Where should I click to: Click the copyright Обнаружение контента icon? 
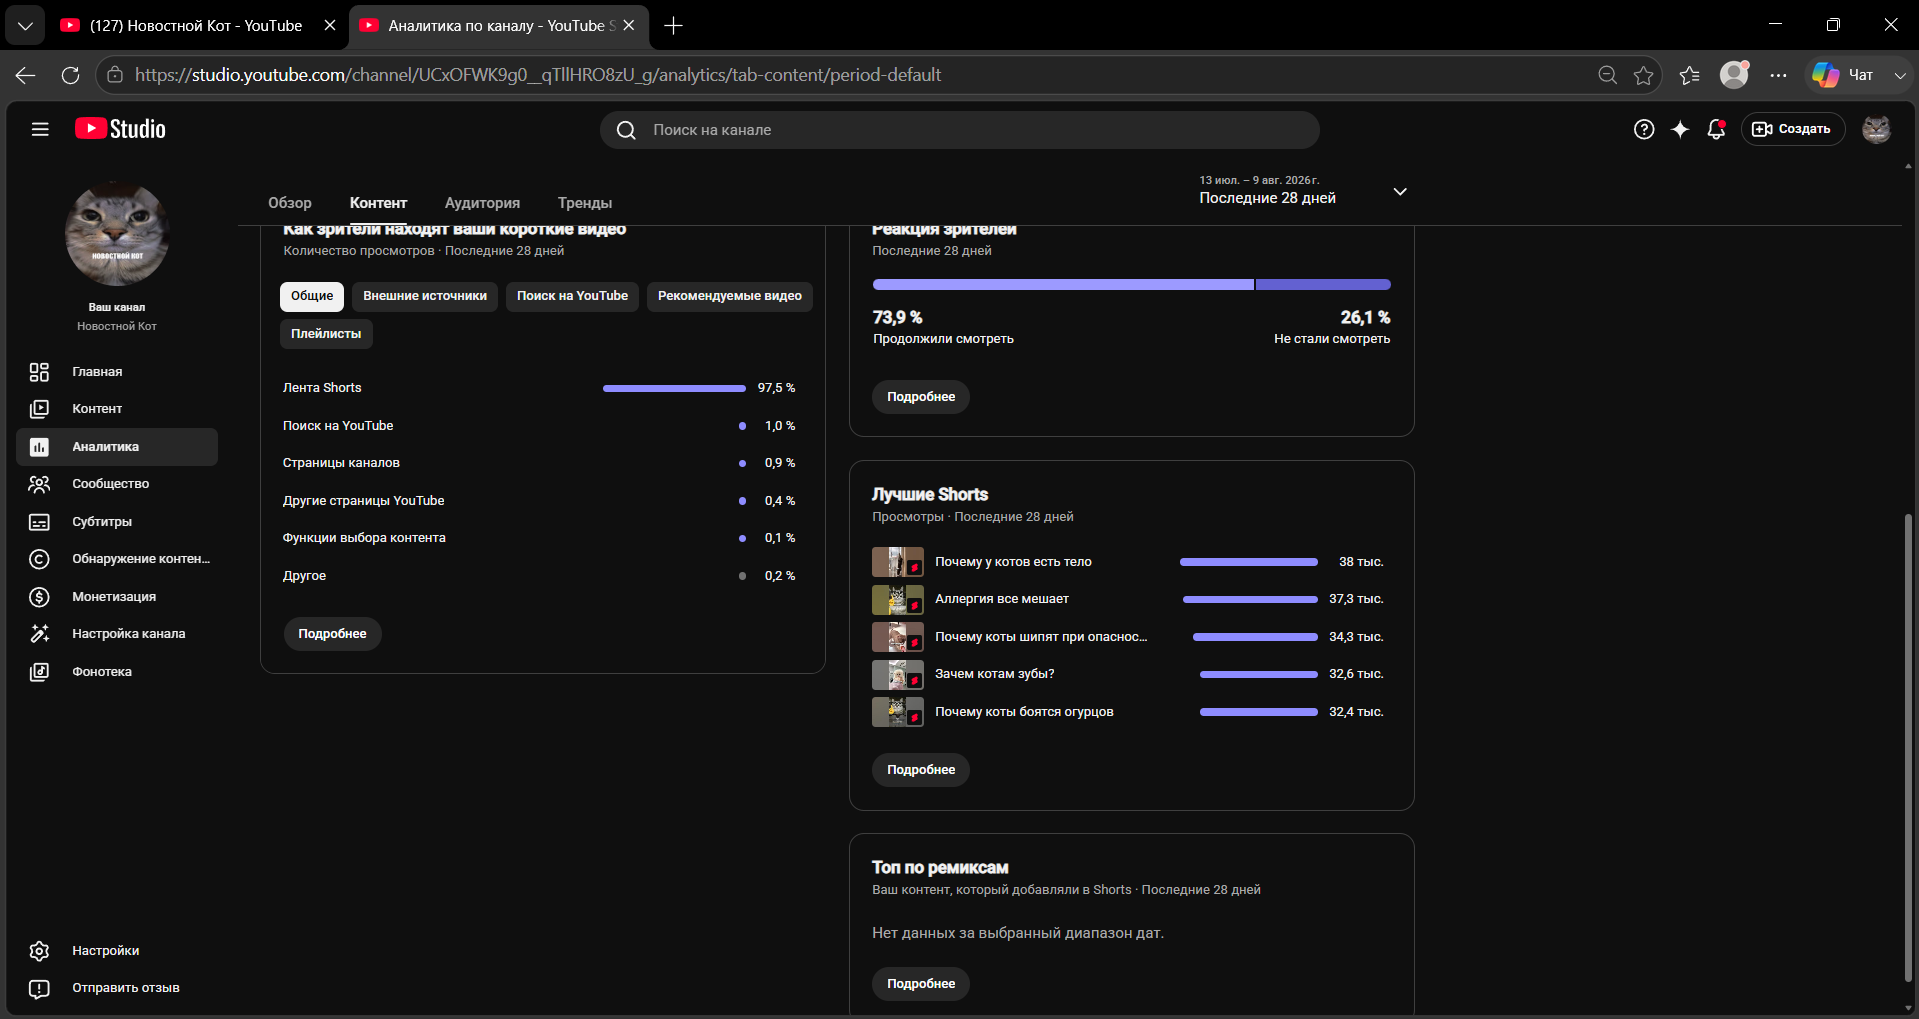coord(39,559)
